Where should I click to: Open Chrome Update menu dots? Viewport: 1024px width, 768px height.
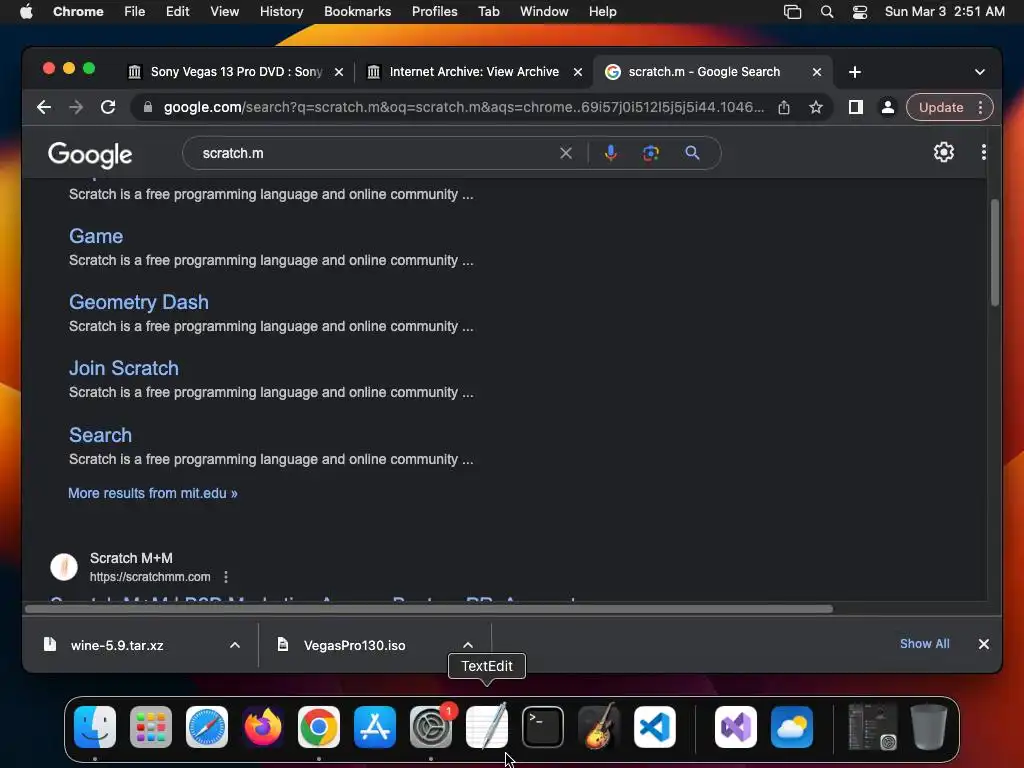[x=980, y=107]
